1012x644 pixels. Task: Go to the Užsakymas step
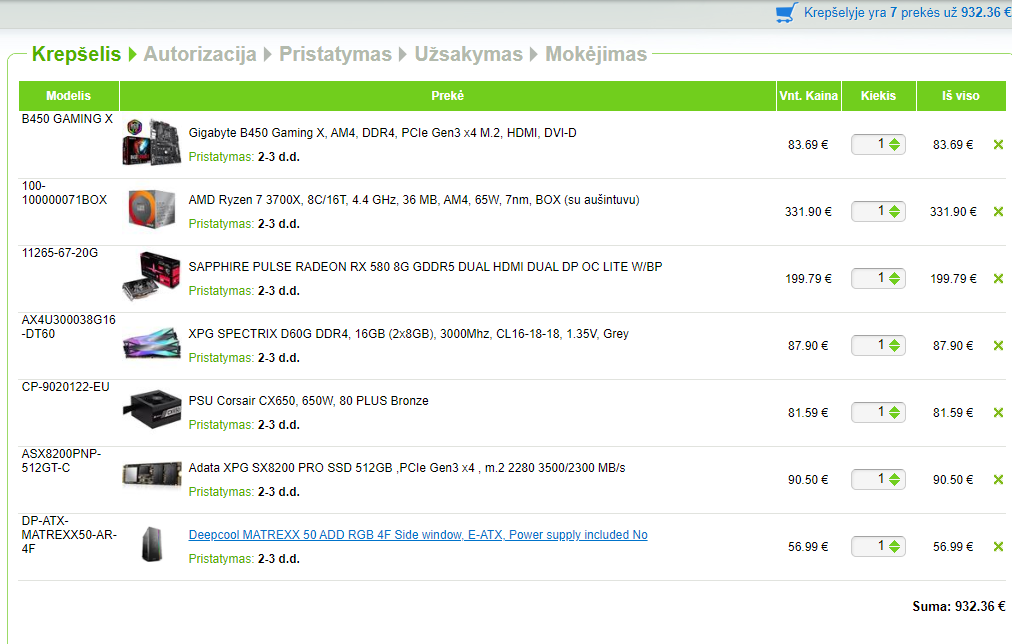pyautogui.click(x=468, y=54)
